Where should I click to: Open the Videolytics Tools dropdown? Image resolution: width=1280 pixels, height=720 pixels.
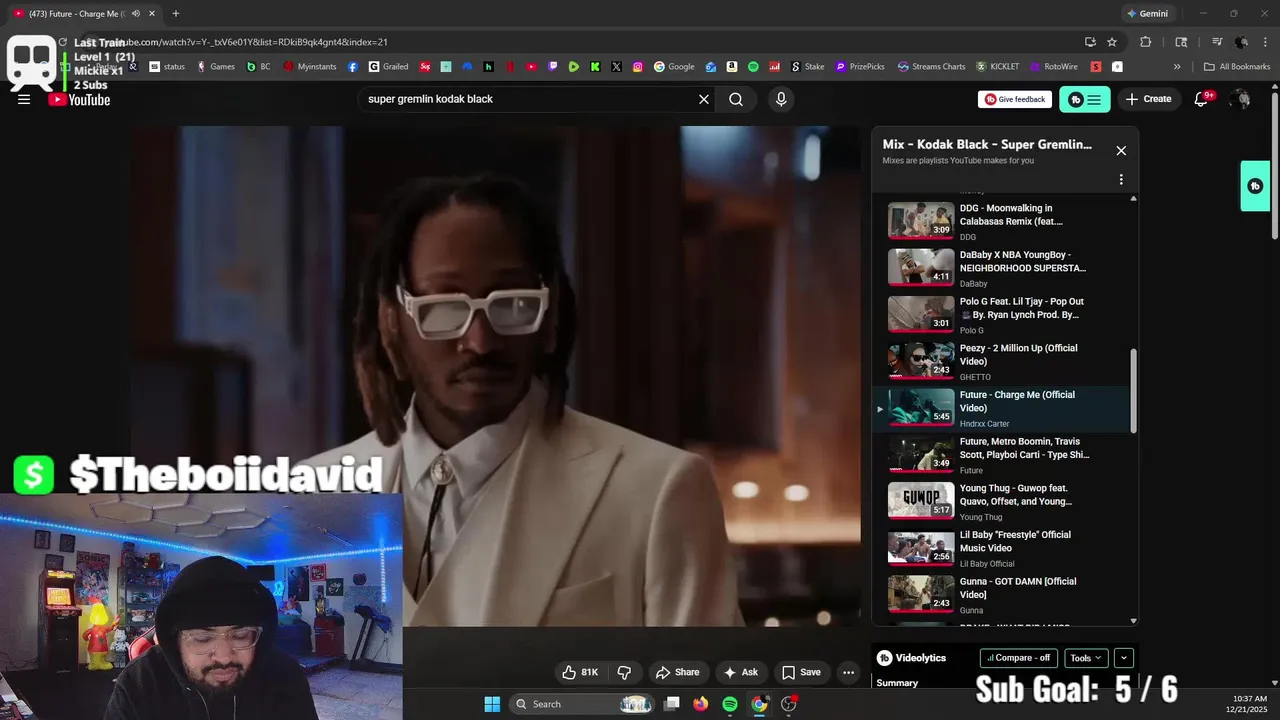[1086, 658]
